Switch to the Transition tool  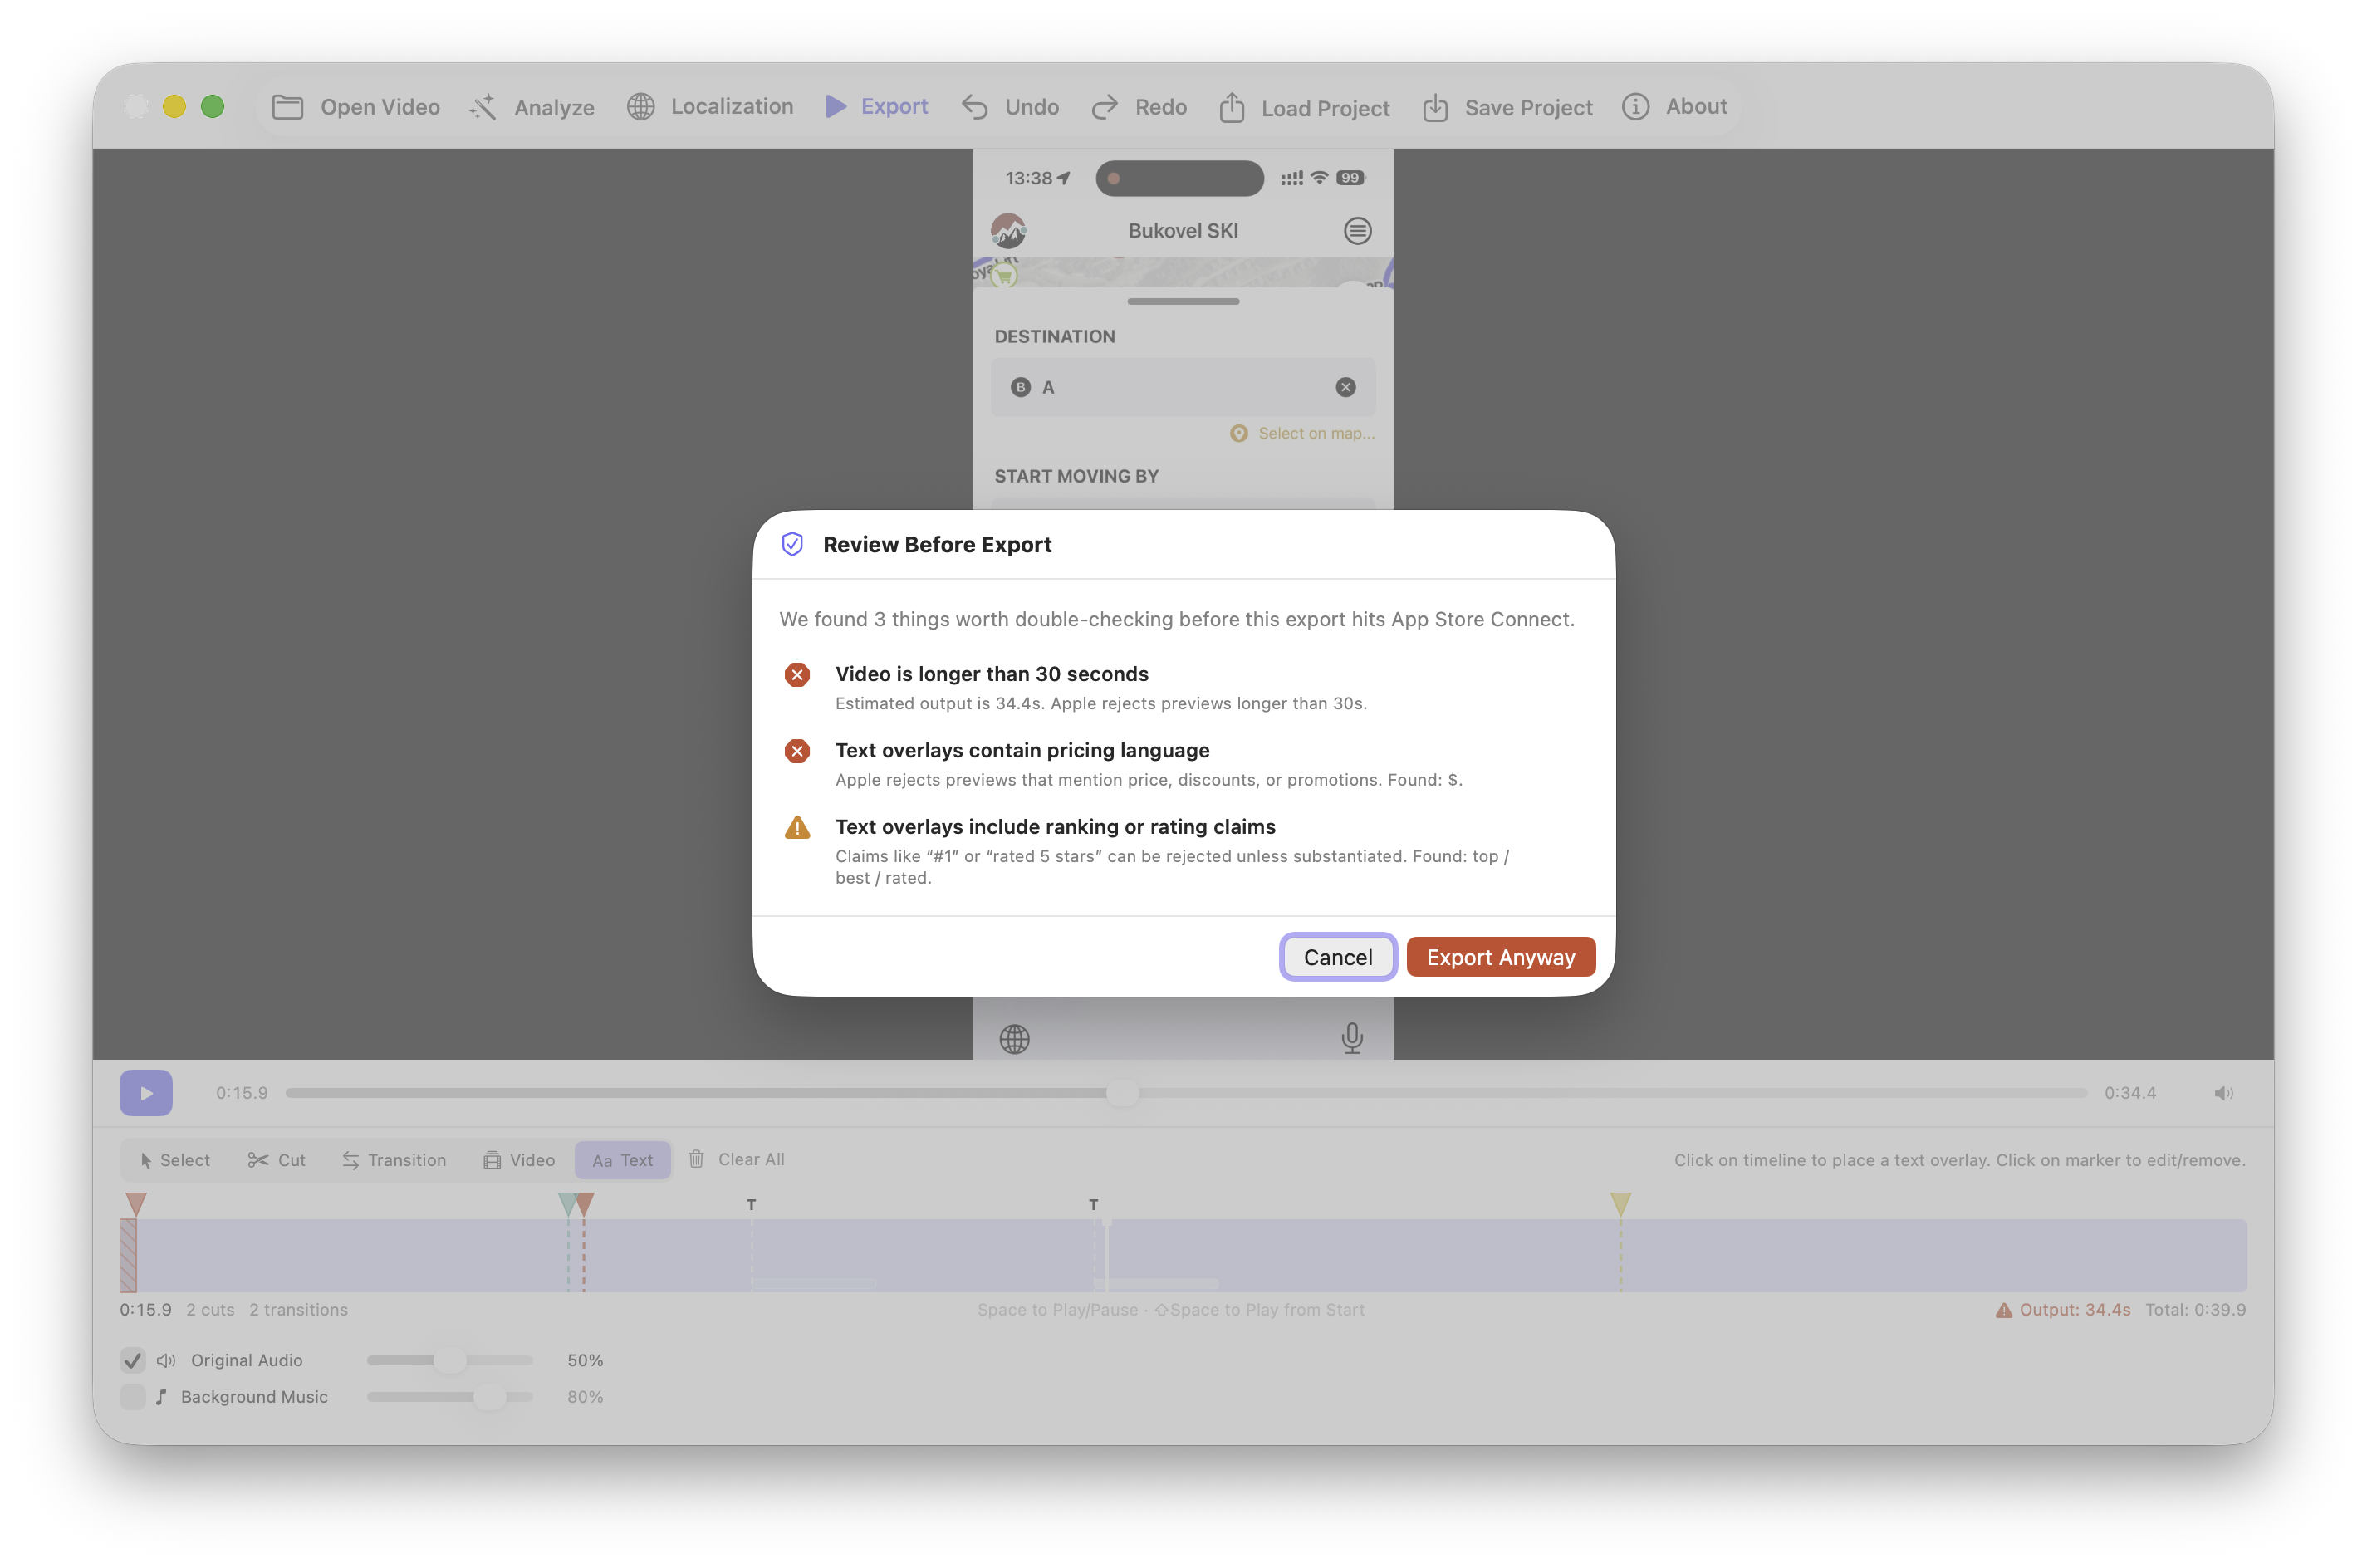click(x=394, y=1160)
